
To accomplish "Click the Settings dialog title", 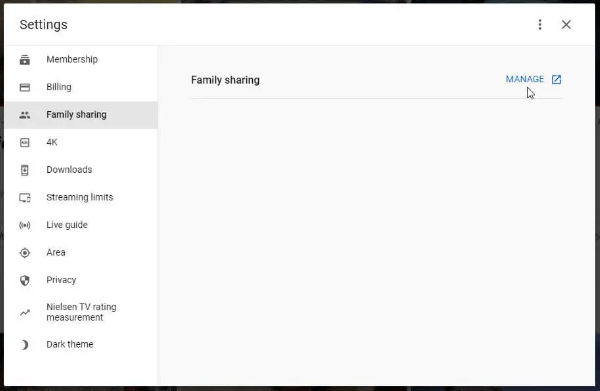I will tap(44, 25).
